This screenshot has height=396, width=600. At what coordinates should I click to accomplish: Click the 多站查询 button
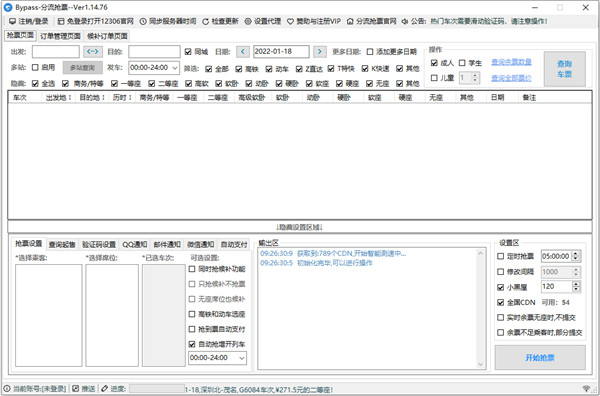tap(83, 68)
